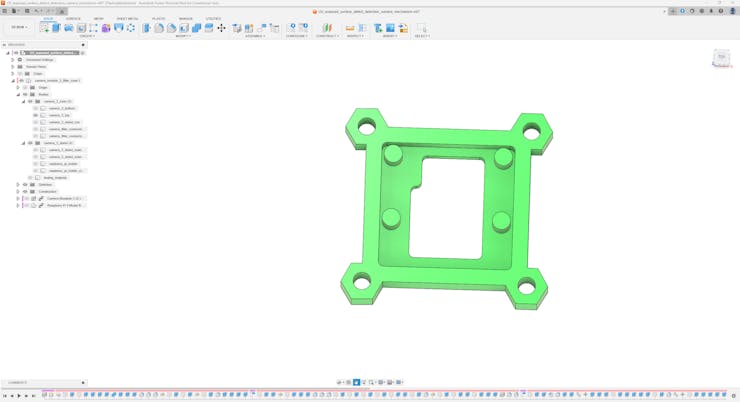This screenshot has height=402, width=740.
Task: Expand the Named Views node
Action: click(13, 67)
